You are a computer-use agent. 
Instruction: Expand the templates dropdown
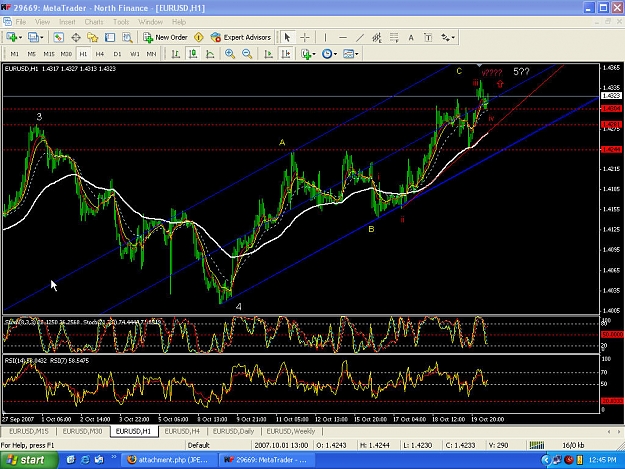tap(351, 54)
